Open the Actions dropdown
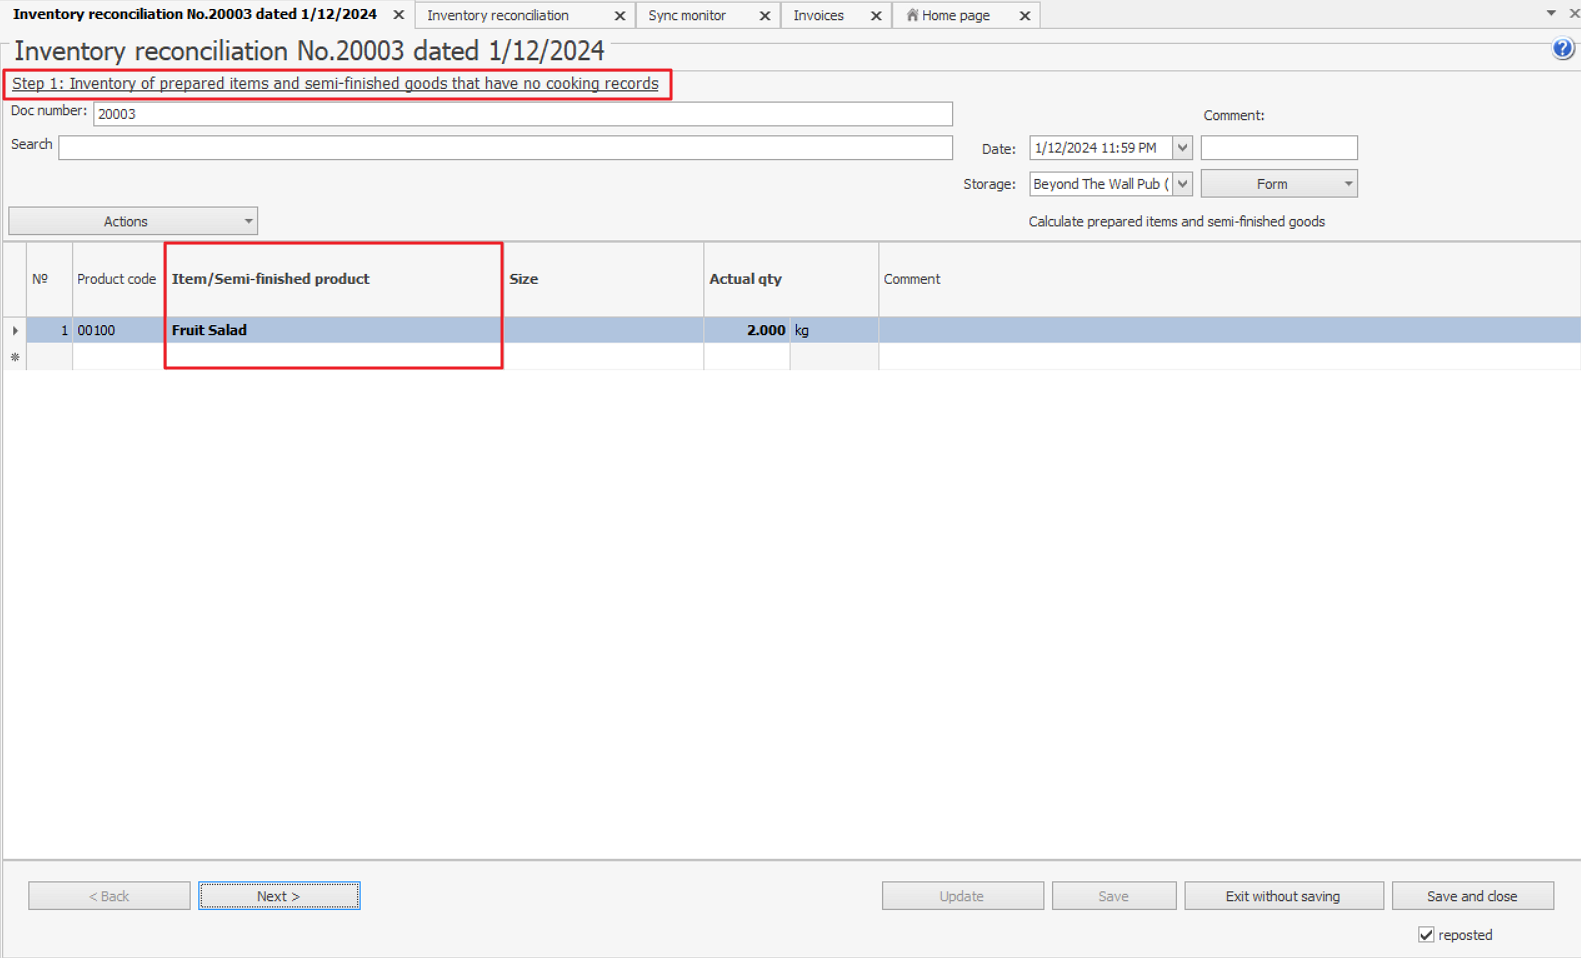Image resolution: width=1581 pixels, height=958 pixels. [133, 221]
